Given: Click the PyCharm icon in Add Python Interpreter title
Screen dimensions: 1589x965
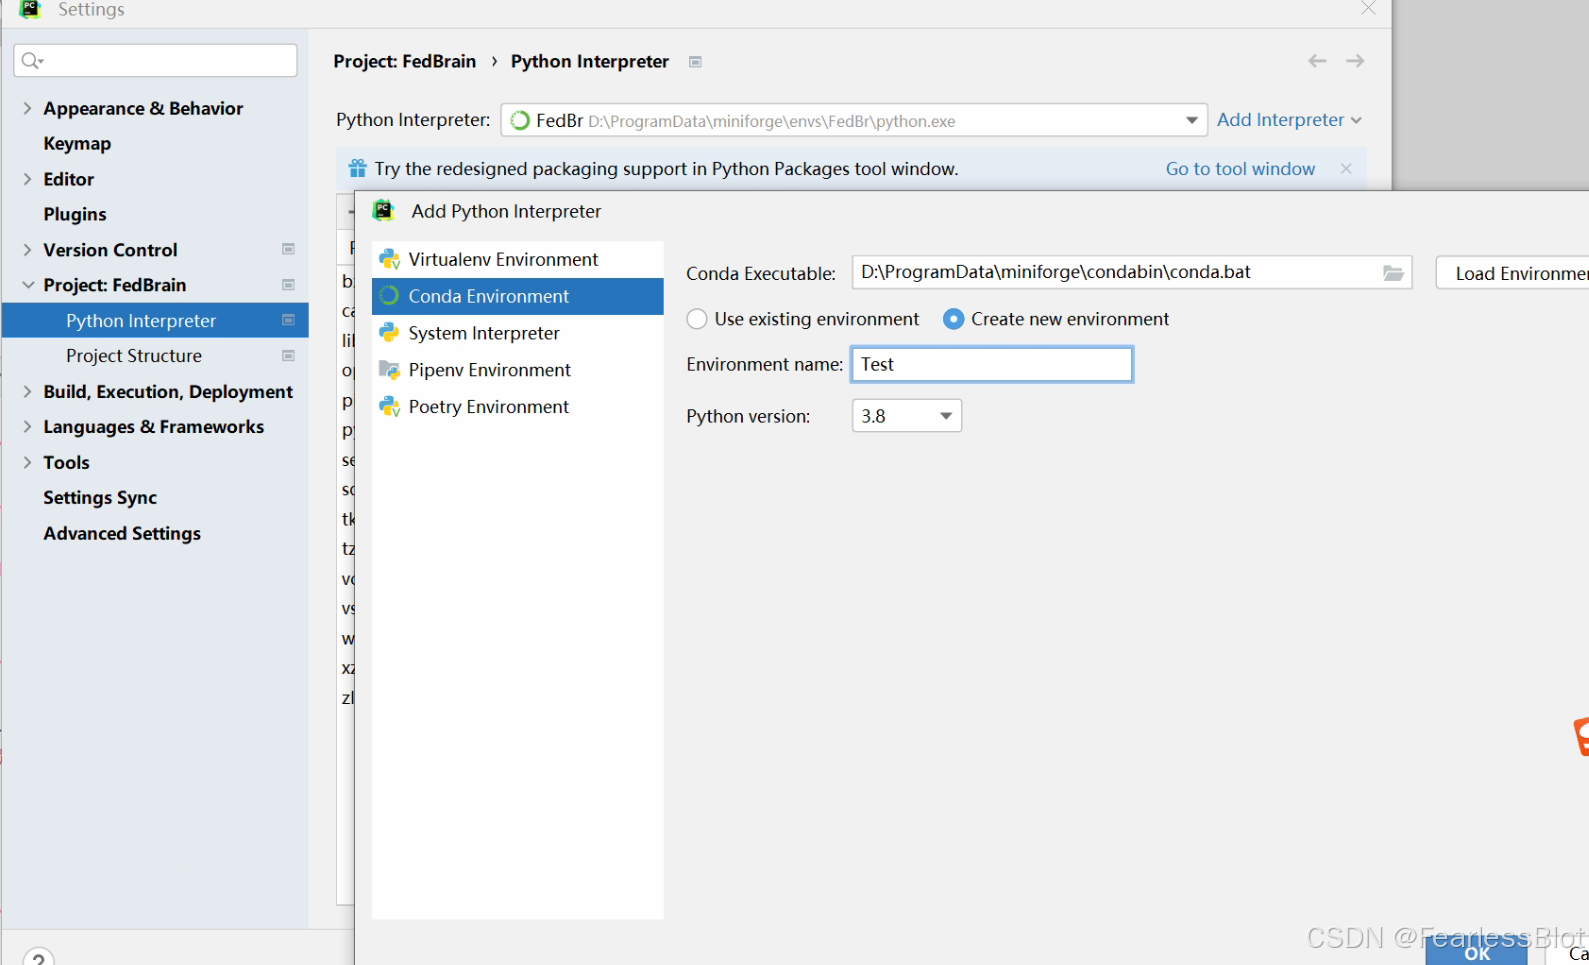Looking at the screenshot, I should tap(384, 210).
